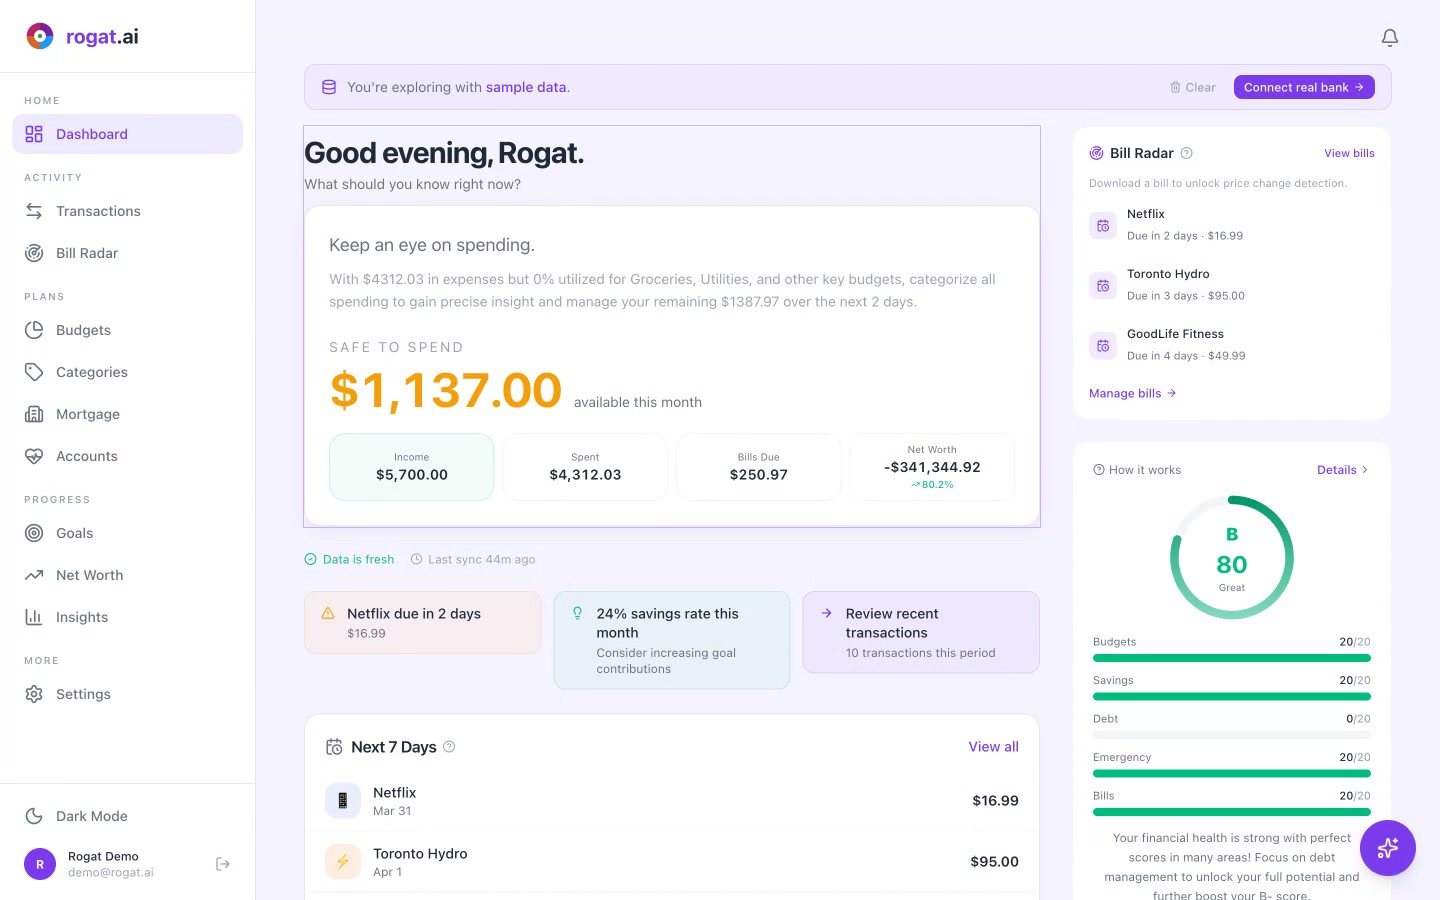This screenshot has width=1440, height=900.
Task: Expand How it works Details
Action: [1342, 469]
